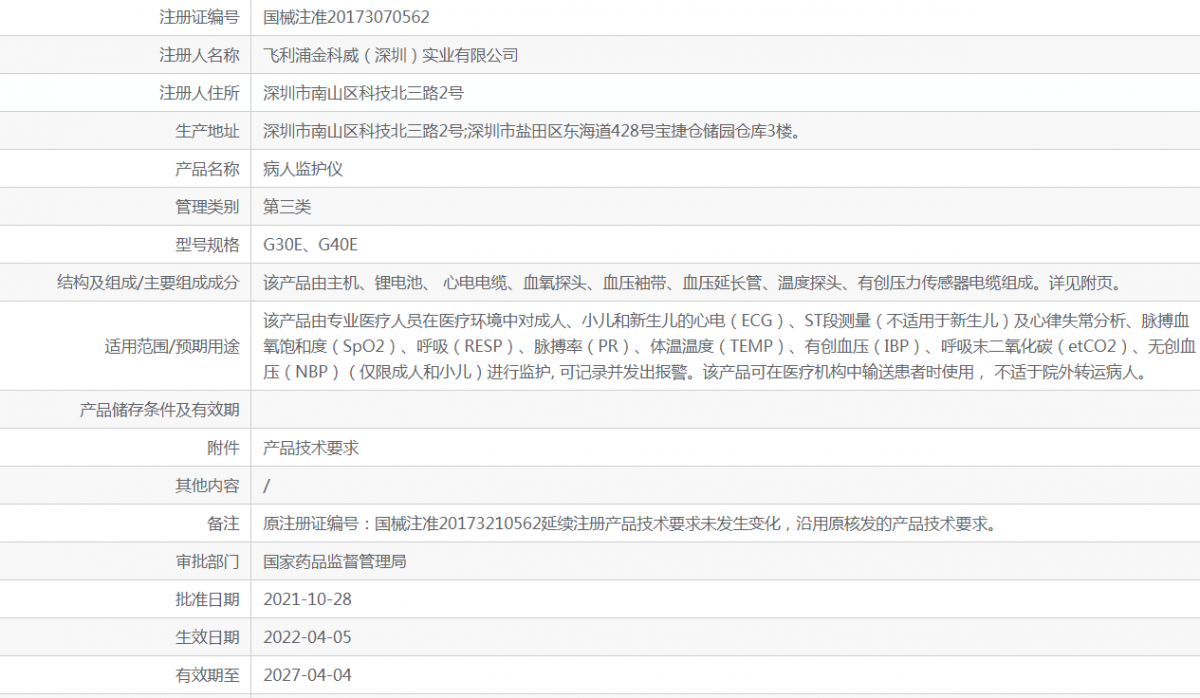Click the model specification G30E、G40E
1200x698 pixels.
310,245
